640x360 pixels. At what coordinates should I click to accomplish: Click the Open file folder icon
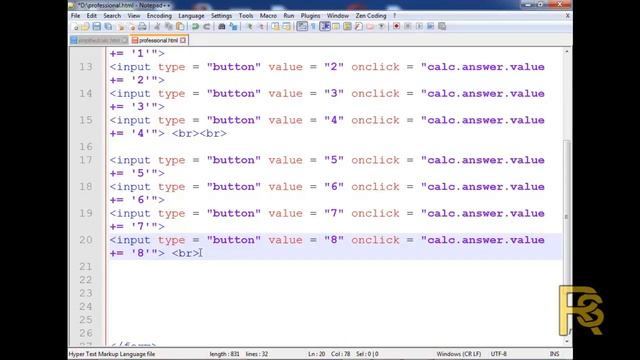[85, 27]
